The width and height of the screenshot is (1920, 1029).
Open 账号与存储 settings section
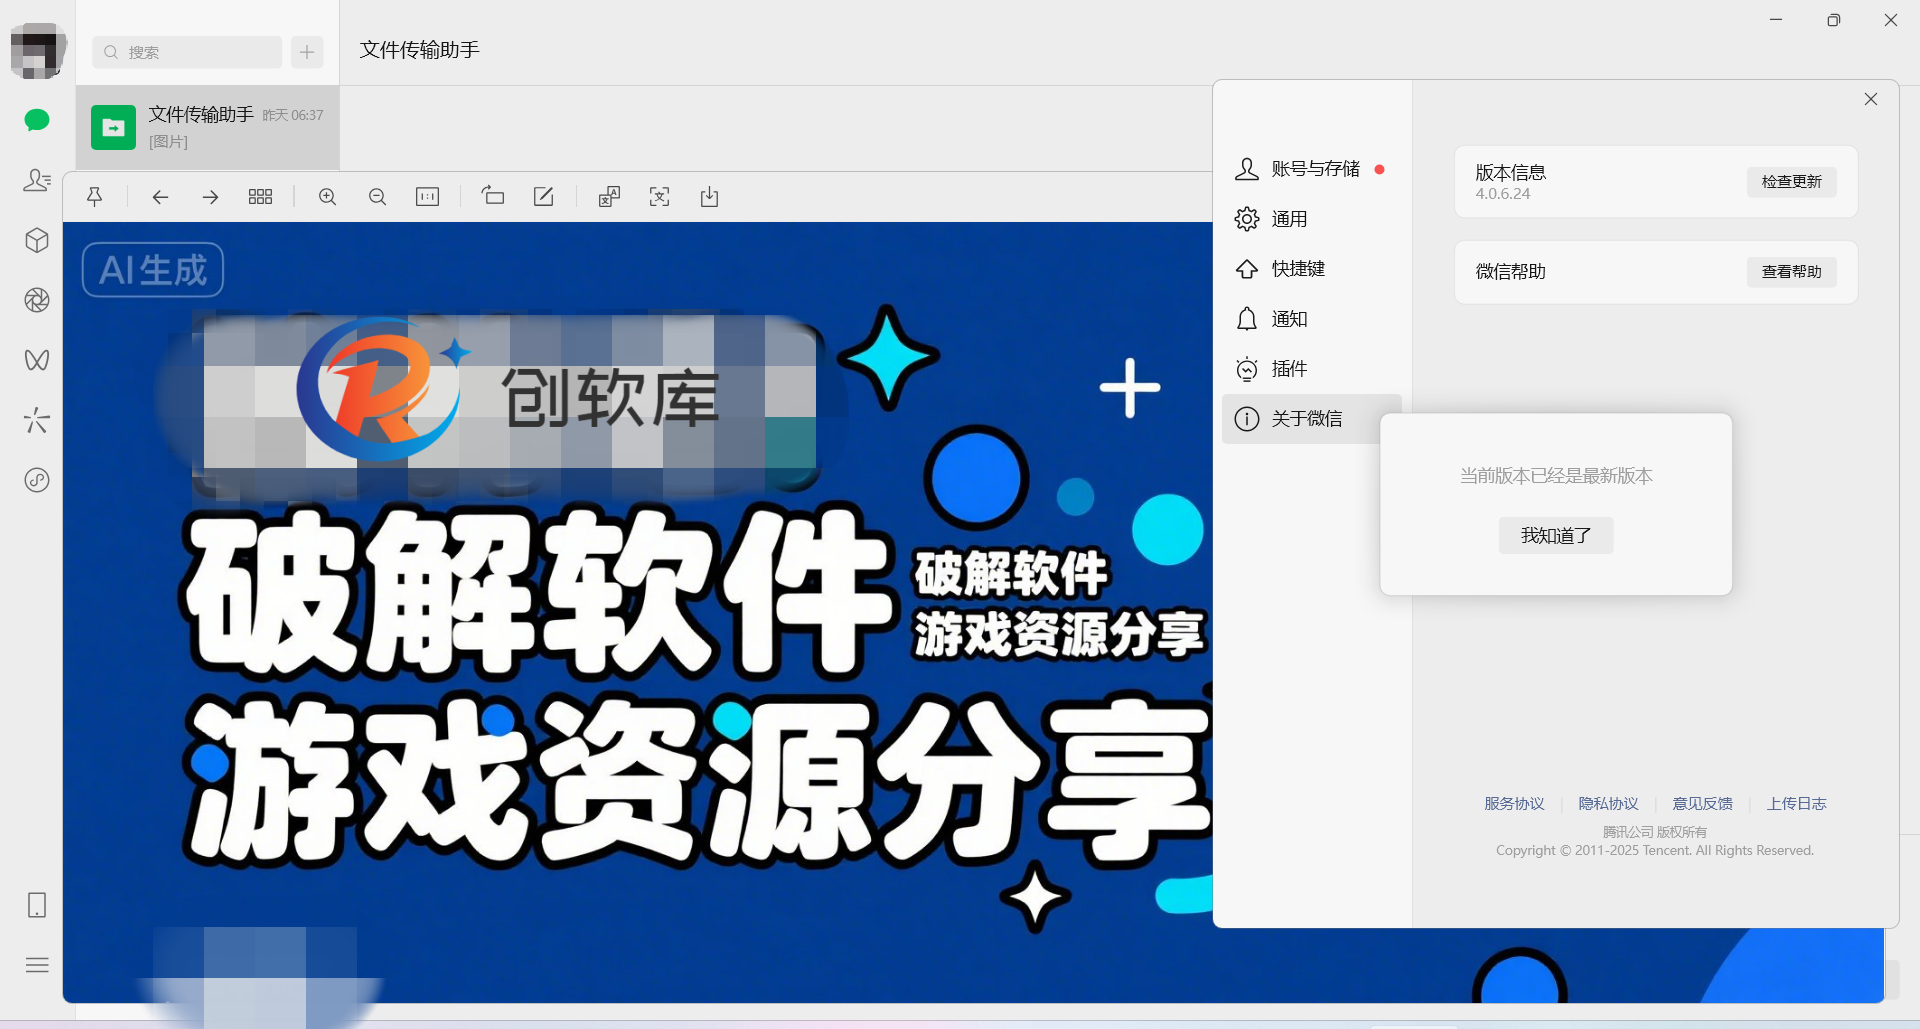point(1311,169)
